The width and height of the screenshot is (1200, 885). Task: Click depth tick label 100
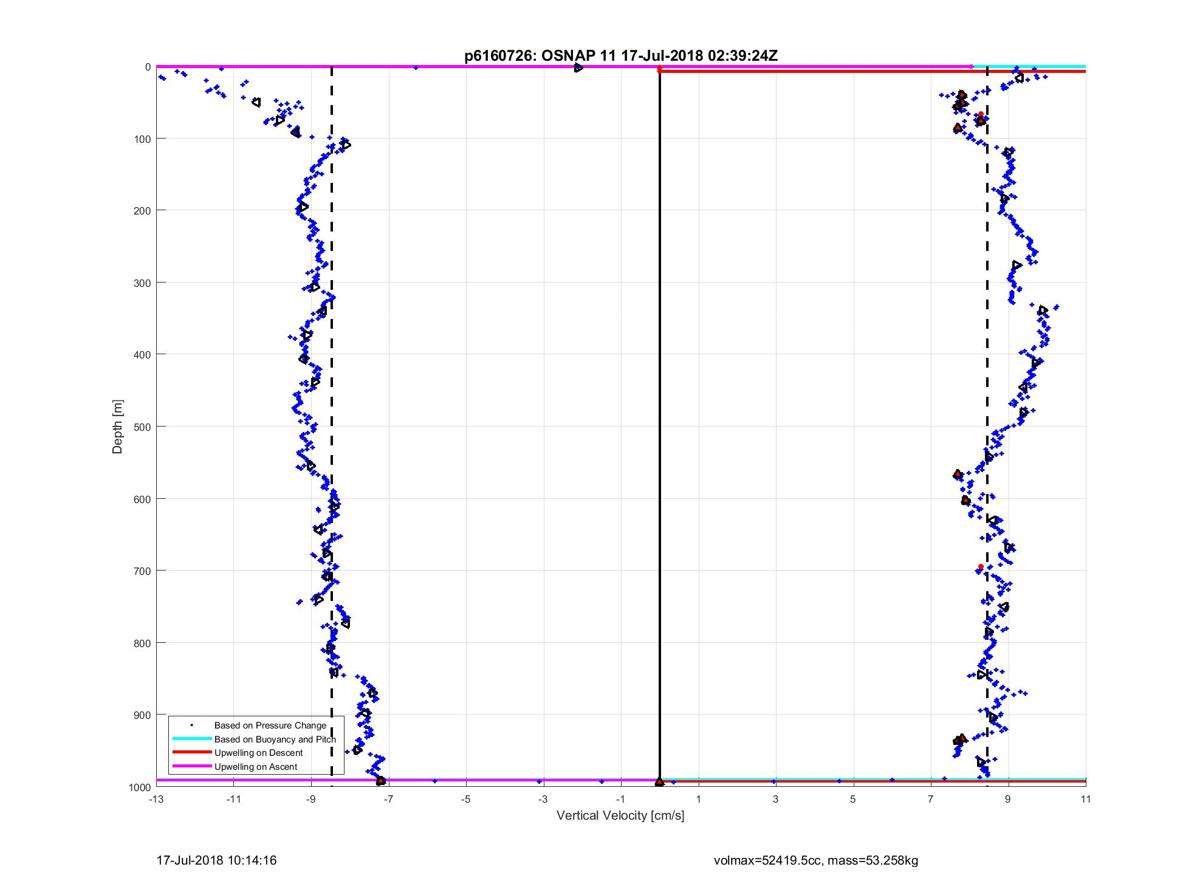[141, 138]
